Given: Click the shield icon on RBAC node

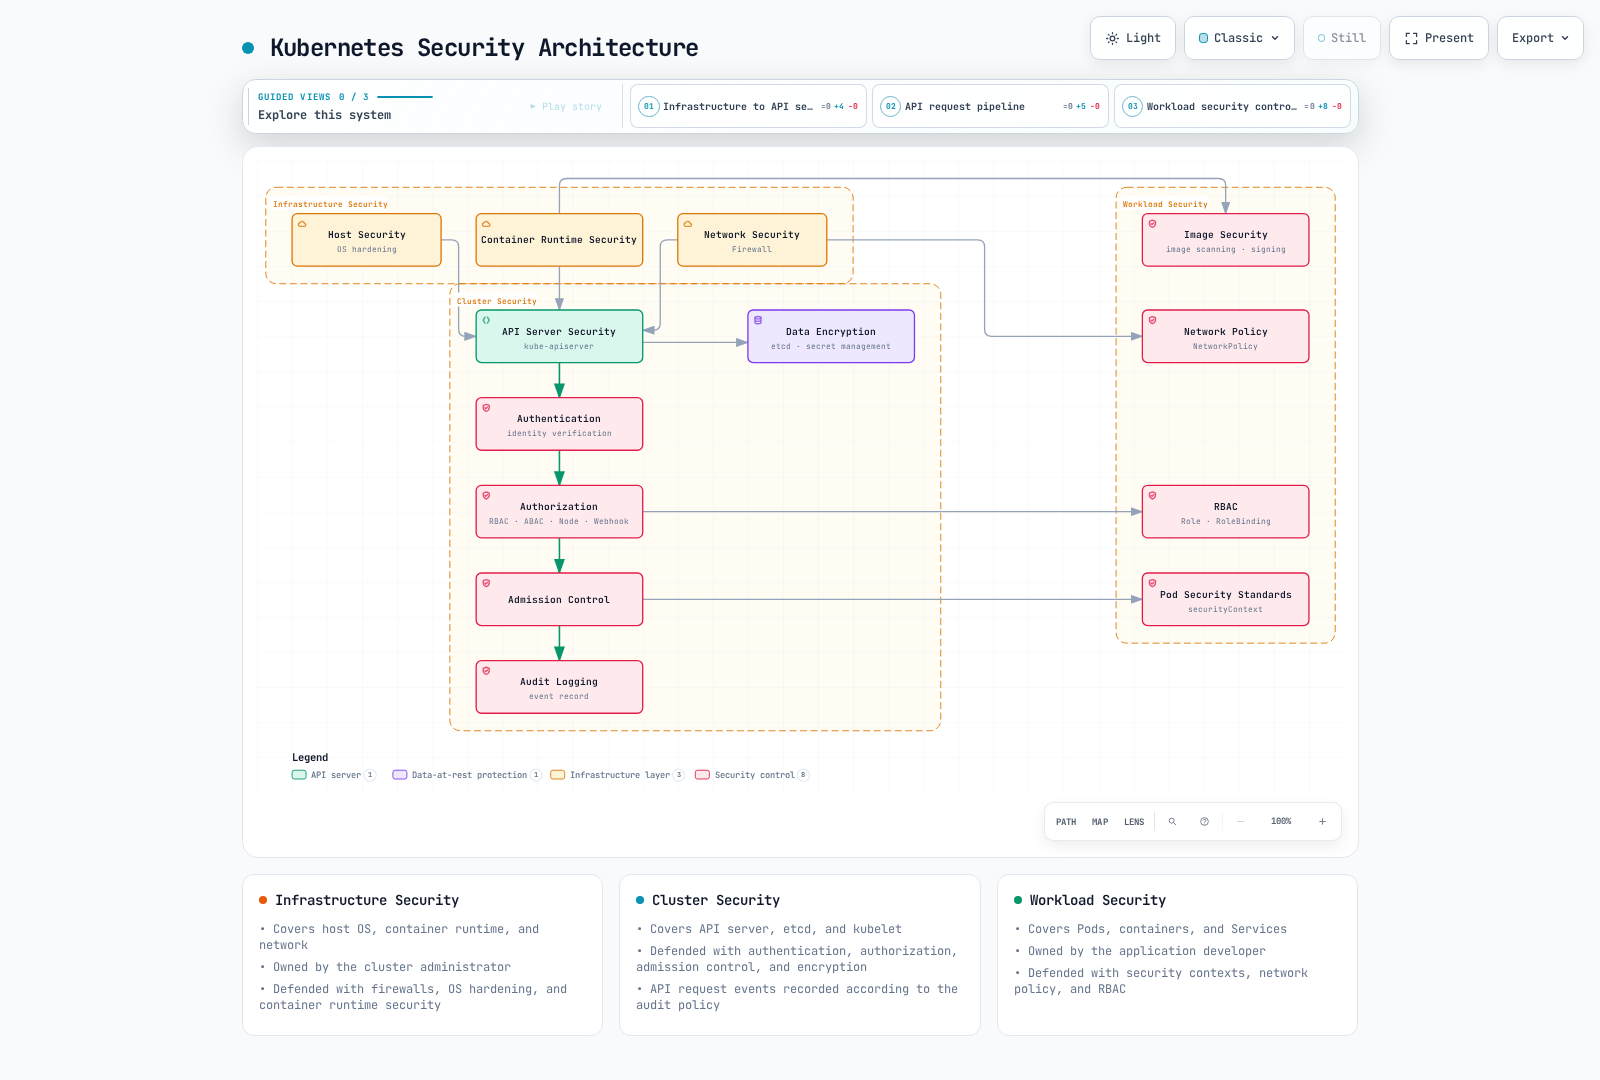Looking at the screenshot, I should pos(1152,495).
